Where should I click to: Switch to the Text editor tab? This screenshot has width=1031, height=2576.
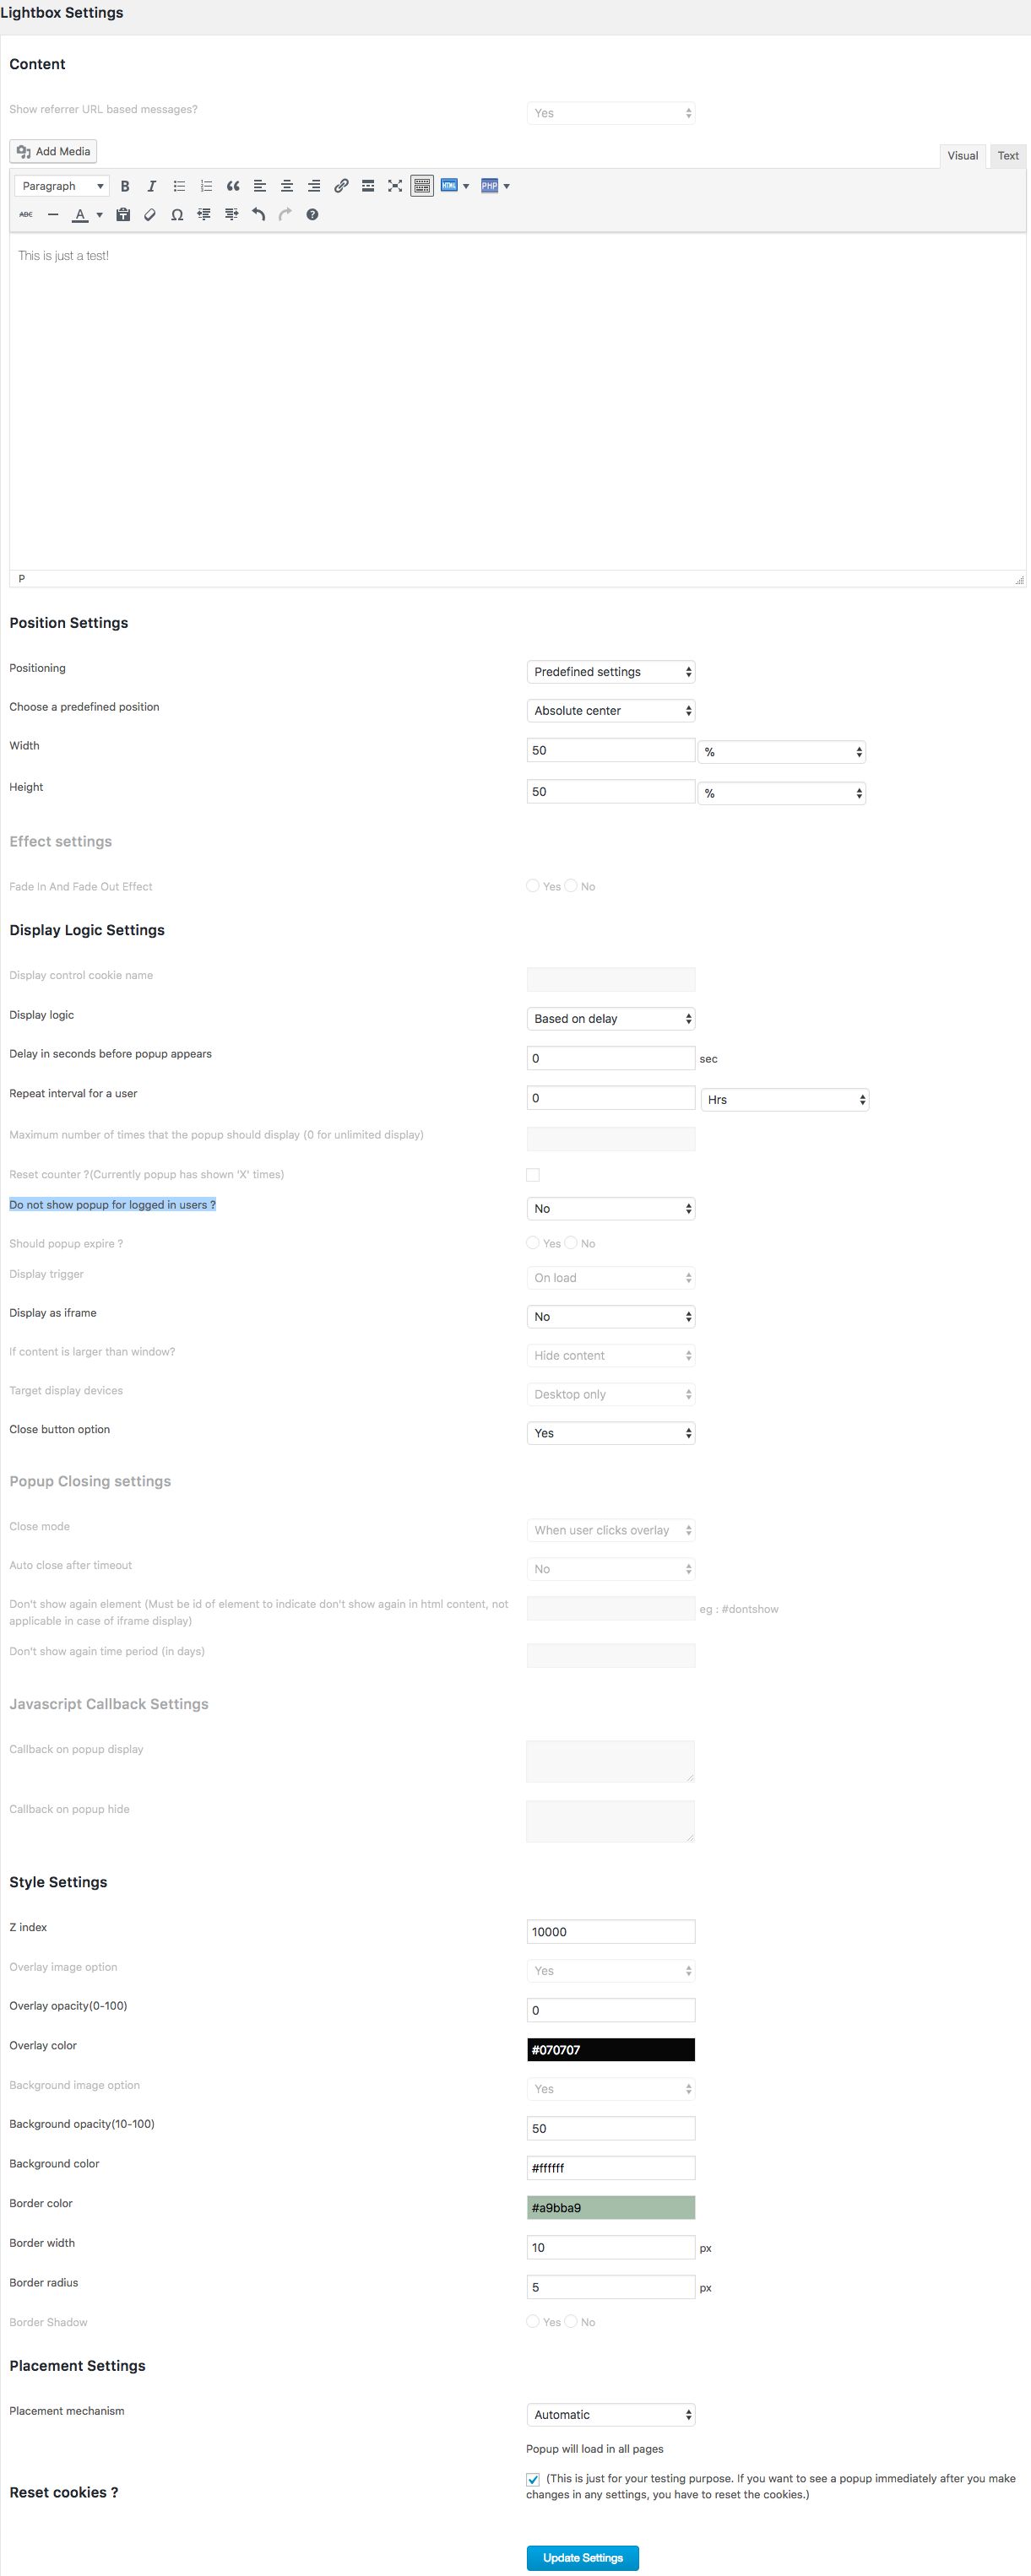(x=1008, y=156)
